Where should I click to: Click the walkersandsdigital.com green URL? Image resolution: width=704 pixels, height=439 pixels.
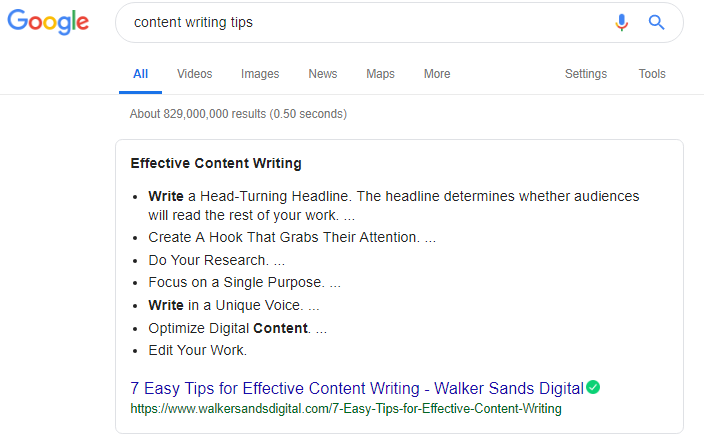[x=346, y=408]
